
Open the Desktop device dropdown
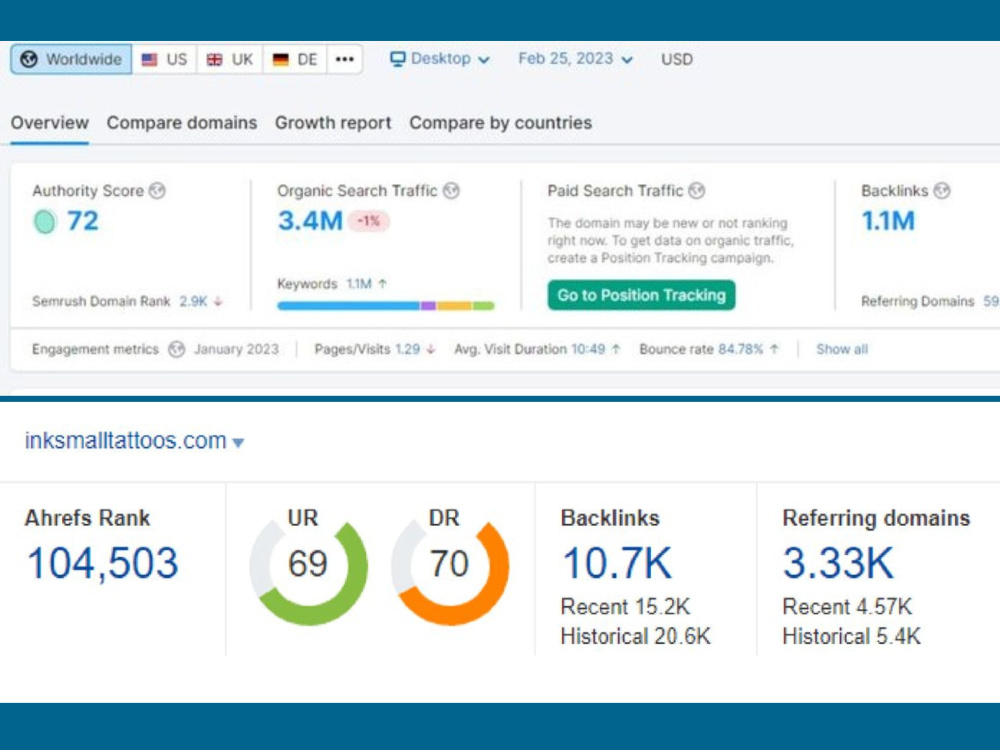pos(439,59)
